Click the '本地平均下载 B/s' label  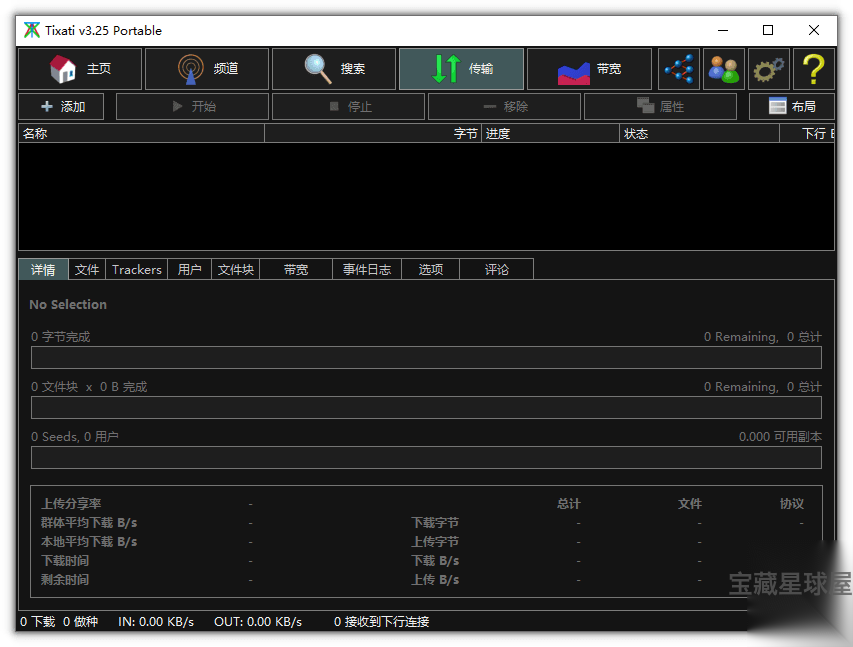(89, 542)
